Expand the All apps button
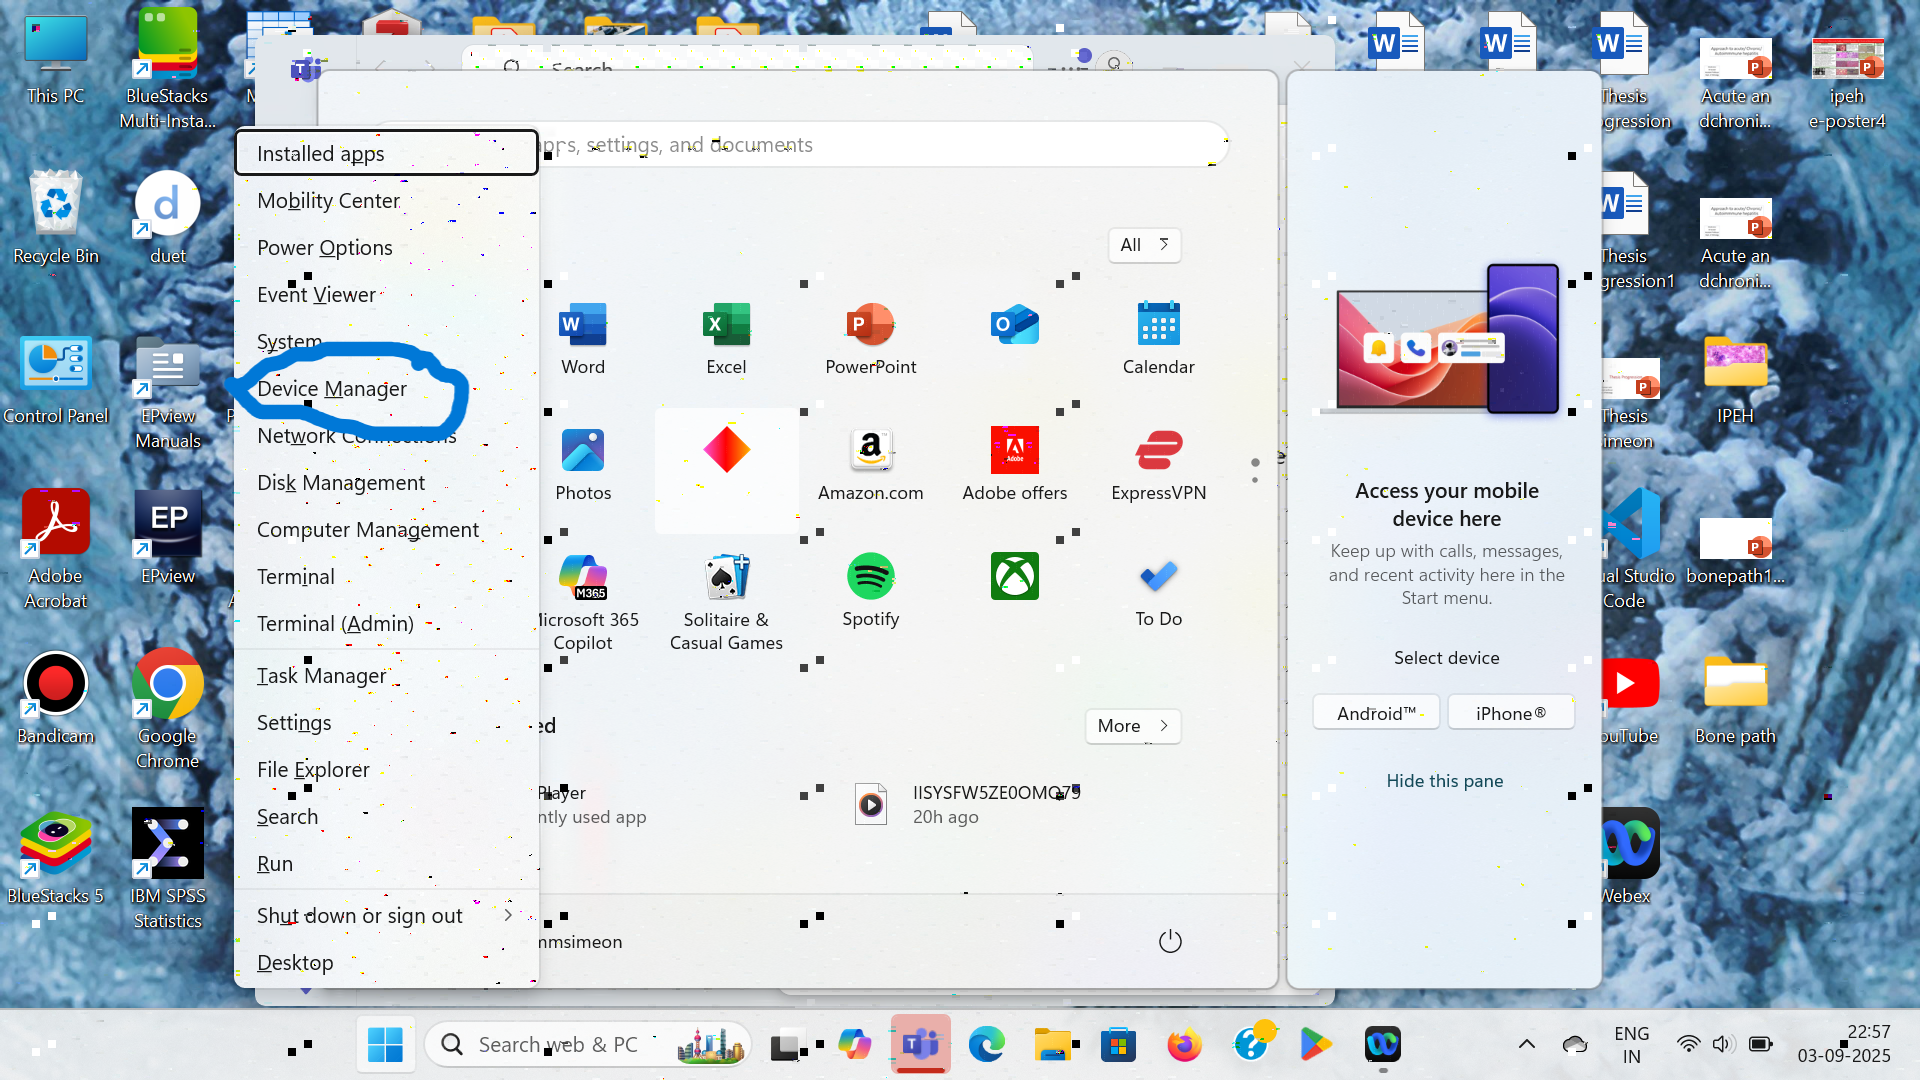Viewport: 1920px width, 1080px height. pyautogui.click(x=1144, y=245)
